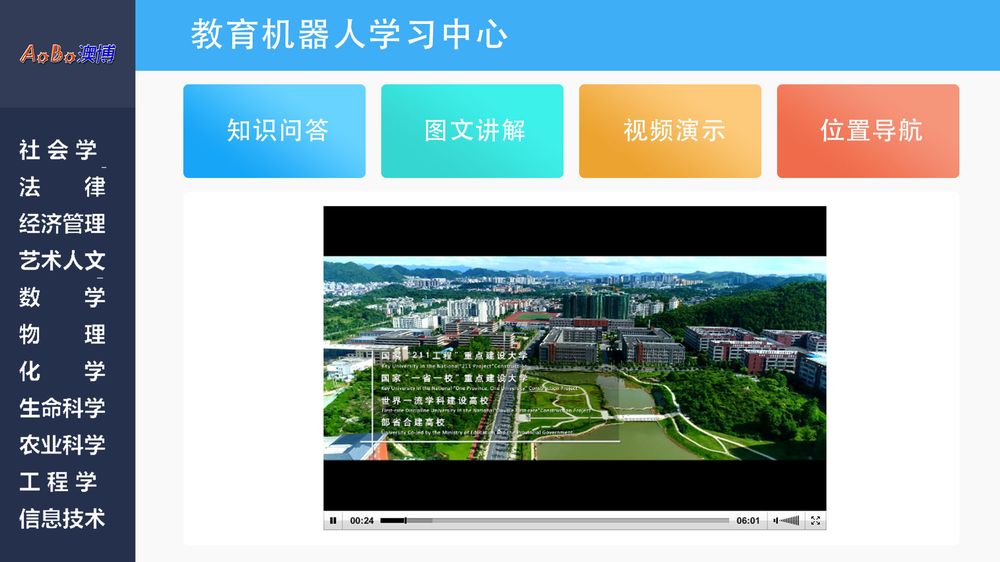Open the 艺术人文 category
The image size is (1000, 562).
tap(62, 261)
